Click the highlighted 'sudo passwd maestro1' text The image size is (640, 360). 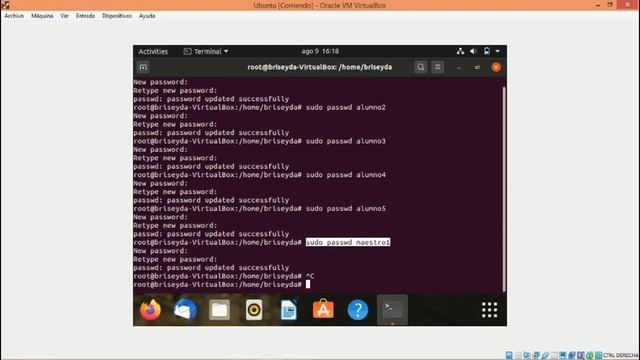[x=348, y=242]
